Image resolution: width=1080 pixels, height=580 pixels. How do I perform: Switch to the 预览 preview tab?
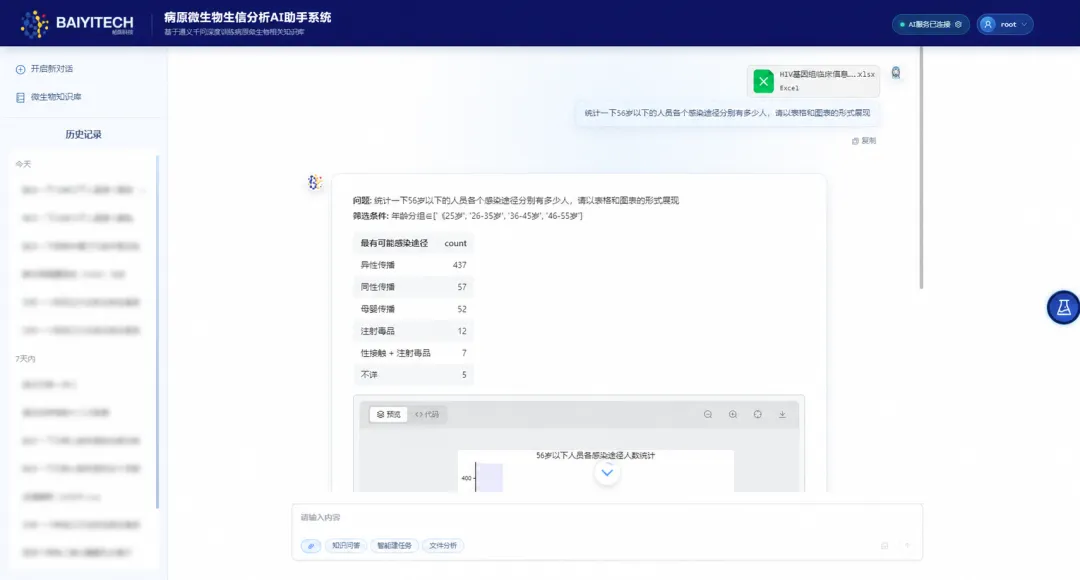click(388, 415)
